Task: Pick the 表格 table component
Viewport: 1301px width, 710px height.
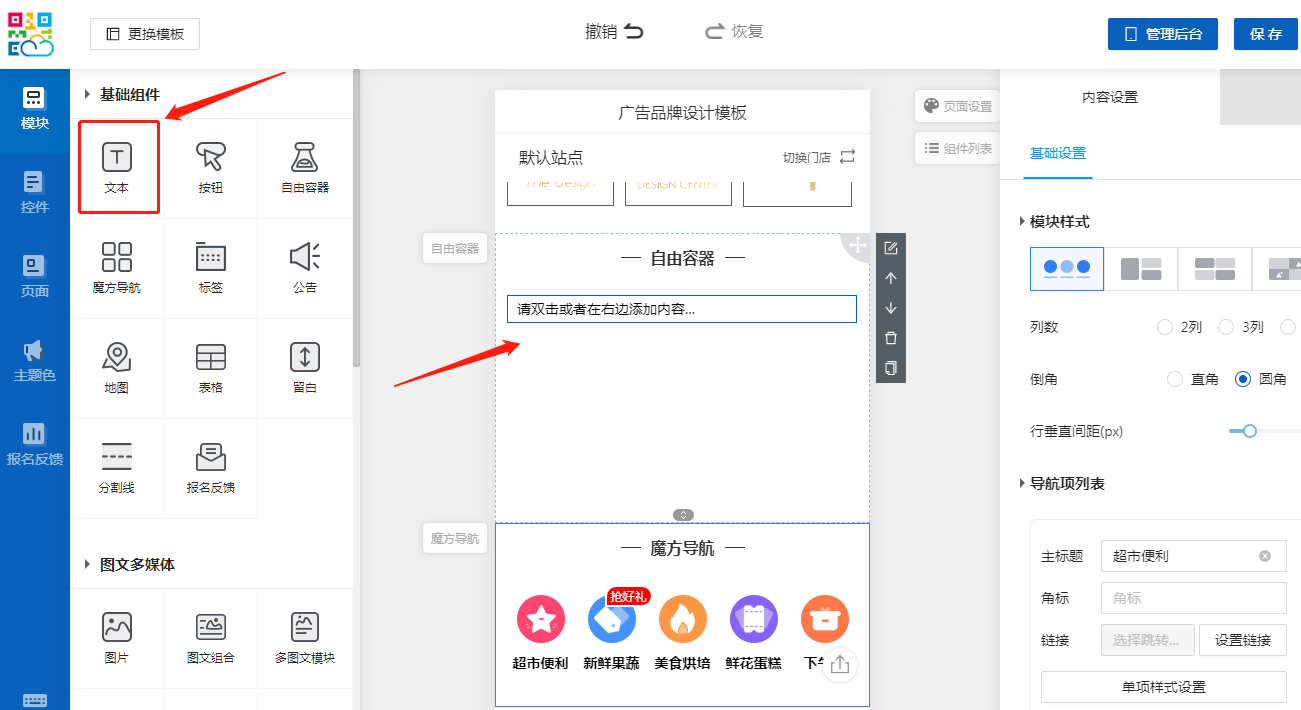Action: 210,367
